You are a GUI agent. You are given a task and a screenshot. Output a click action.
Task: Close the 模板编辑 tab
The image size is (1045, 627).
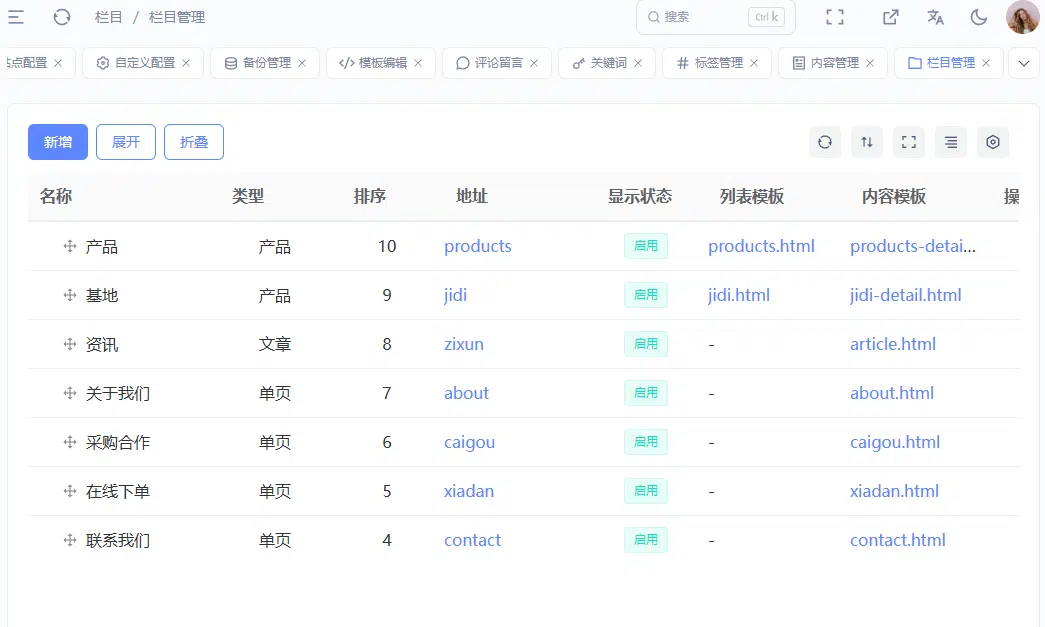pos(418,63)
